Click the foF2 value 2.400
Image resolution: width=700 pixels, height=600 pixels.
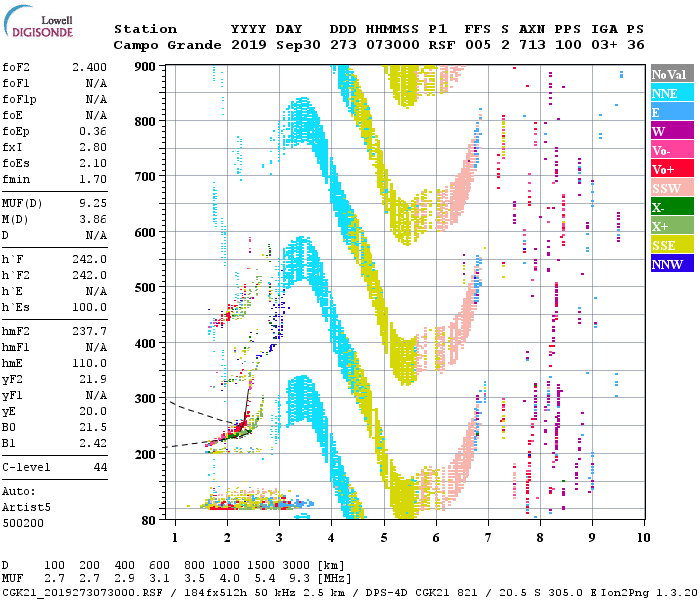[89, 67]
